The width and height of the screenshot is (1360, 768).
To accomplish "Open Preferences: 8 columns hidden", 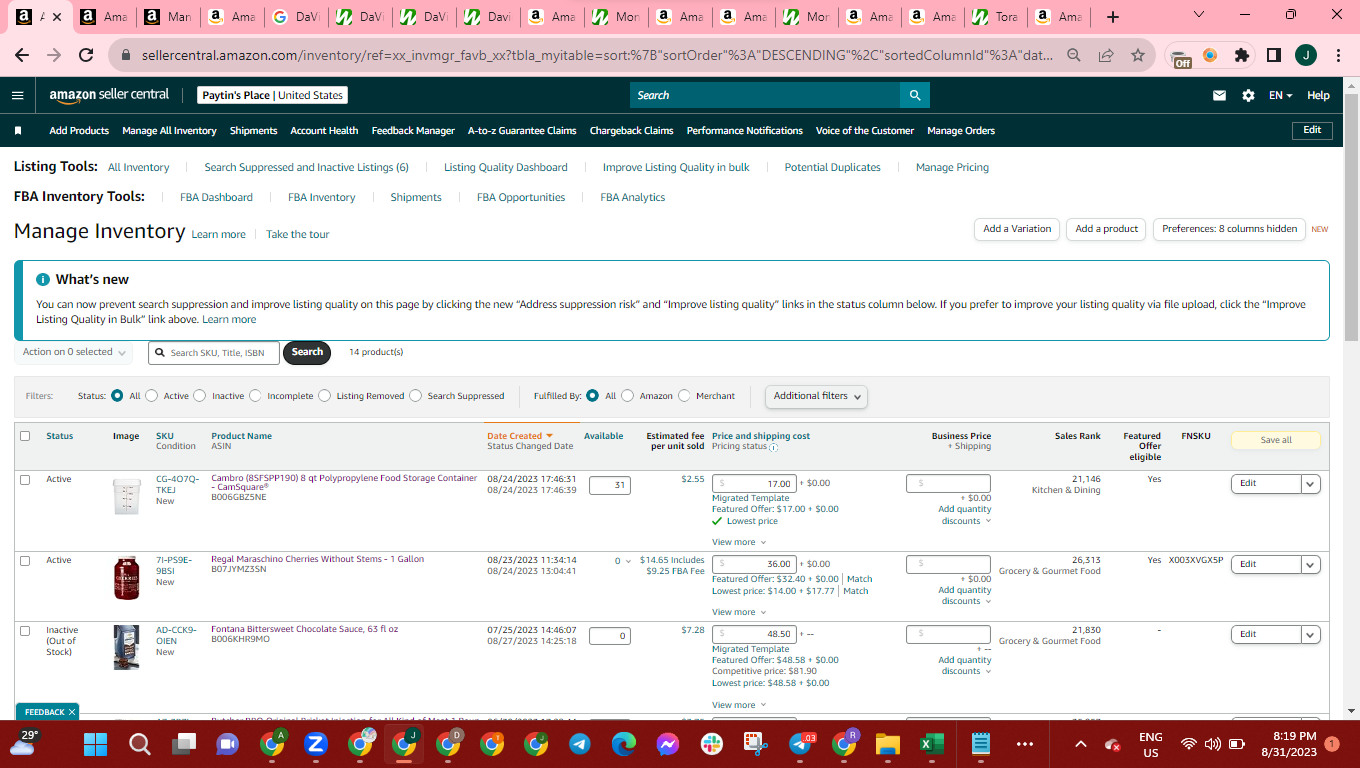I will click(1229, 229).
